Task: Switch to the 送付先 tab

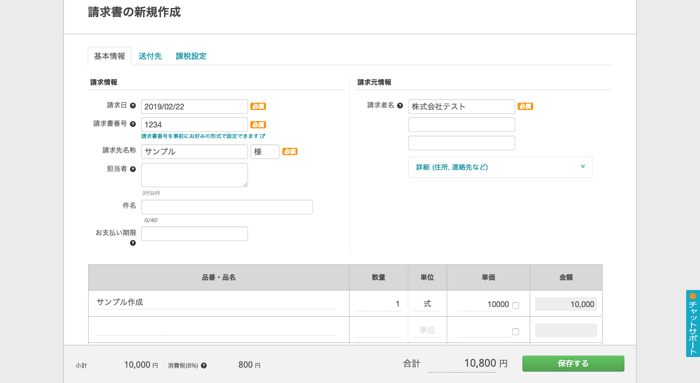Action: coord(150,56)
